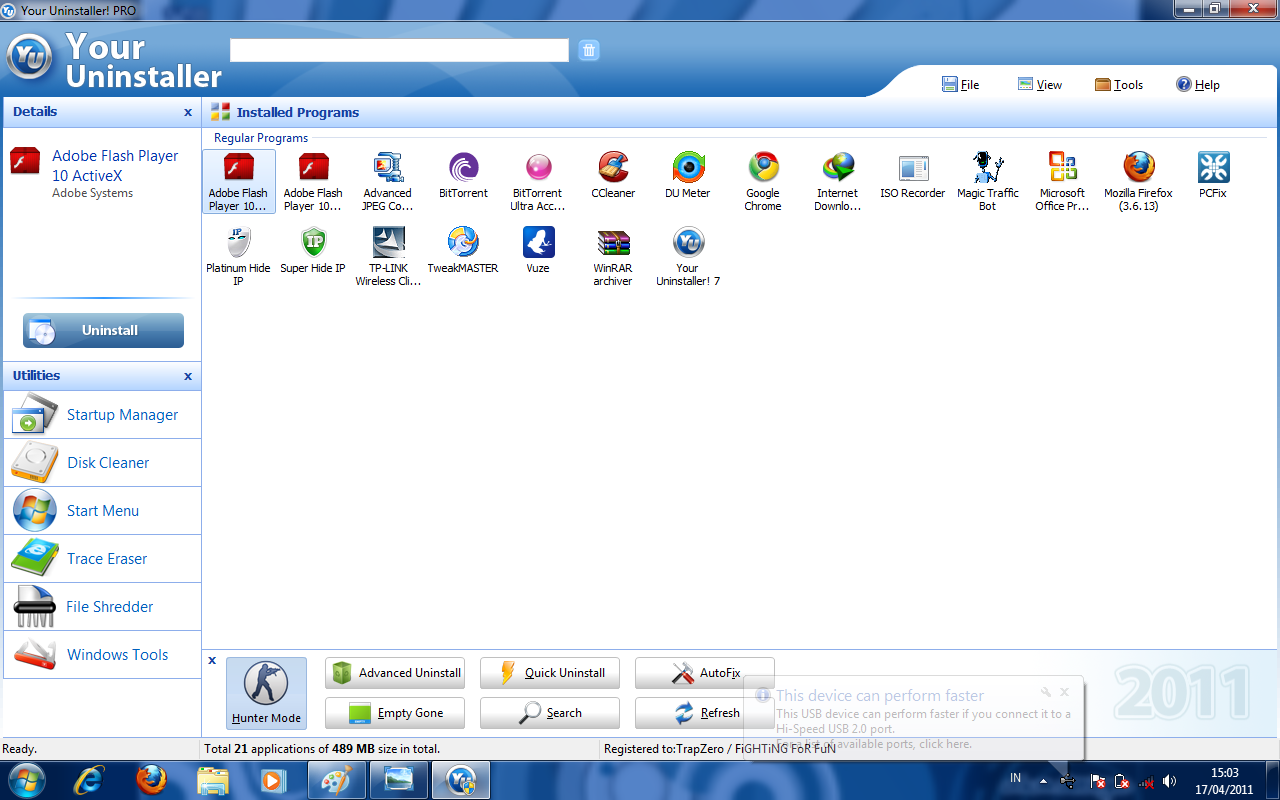1280x800 pixels.
Task: Open File Shredder utility
Action: coord(102,606)
